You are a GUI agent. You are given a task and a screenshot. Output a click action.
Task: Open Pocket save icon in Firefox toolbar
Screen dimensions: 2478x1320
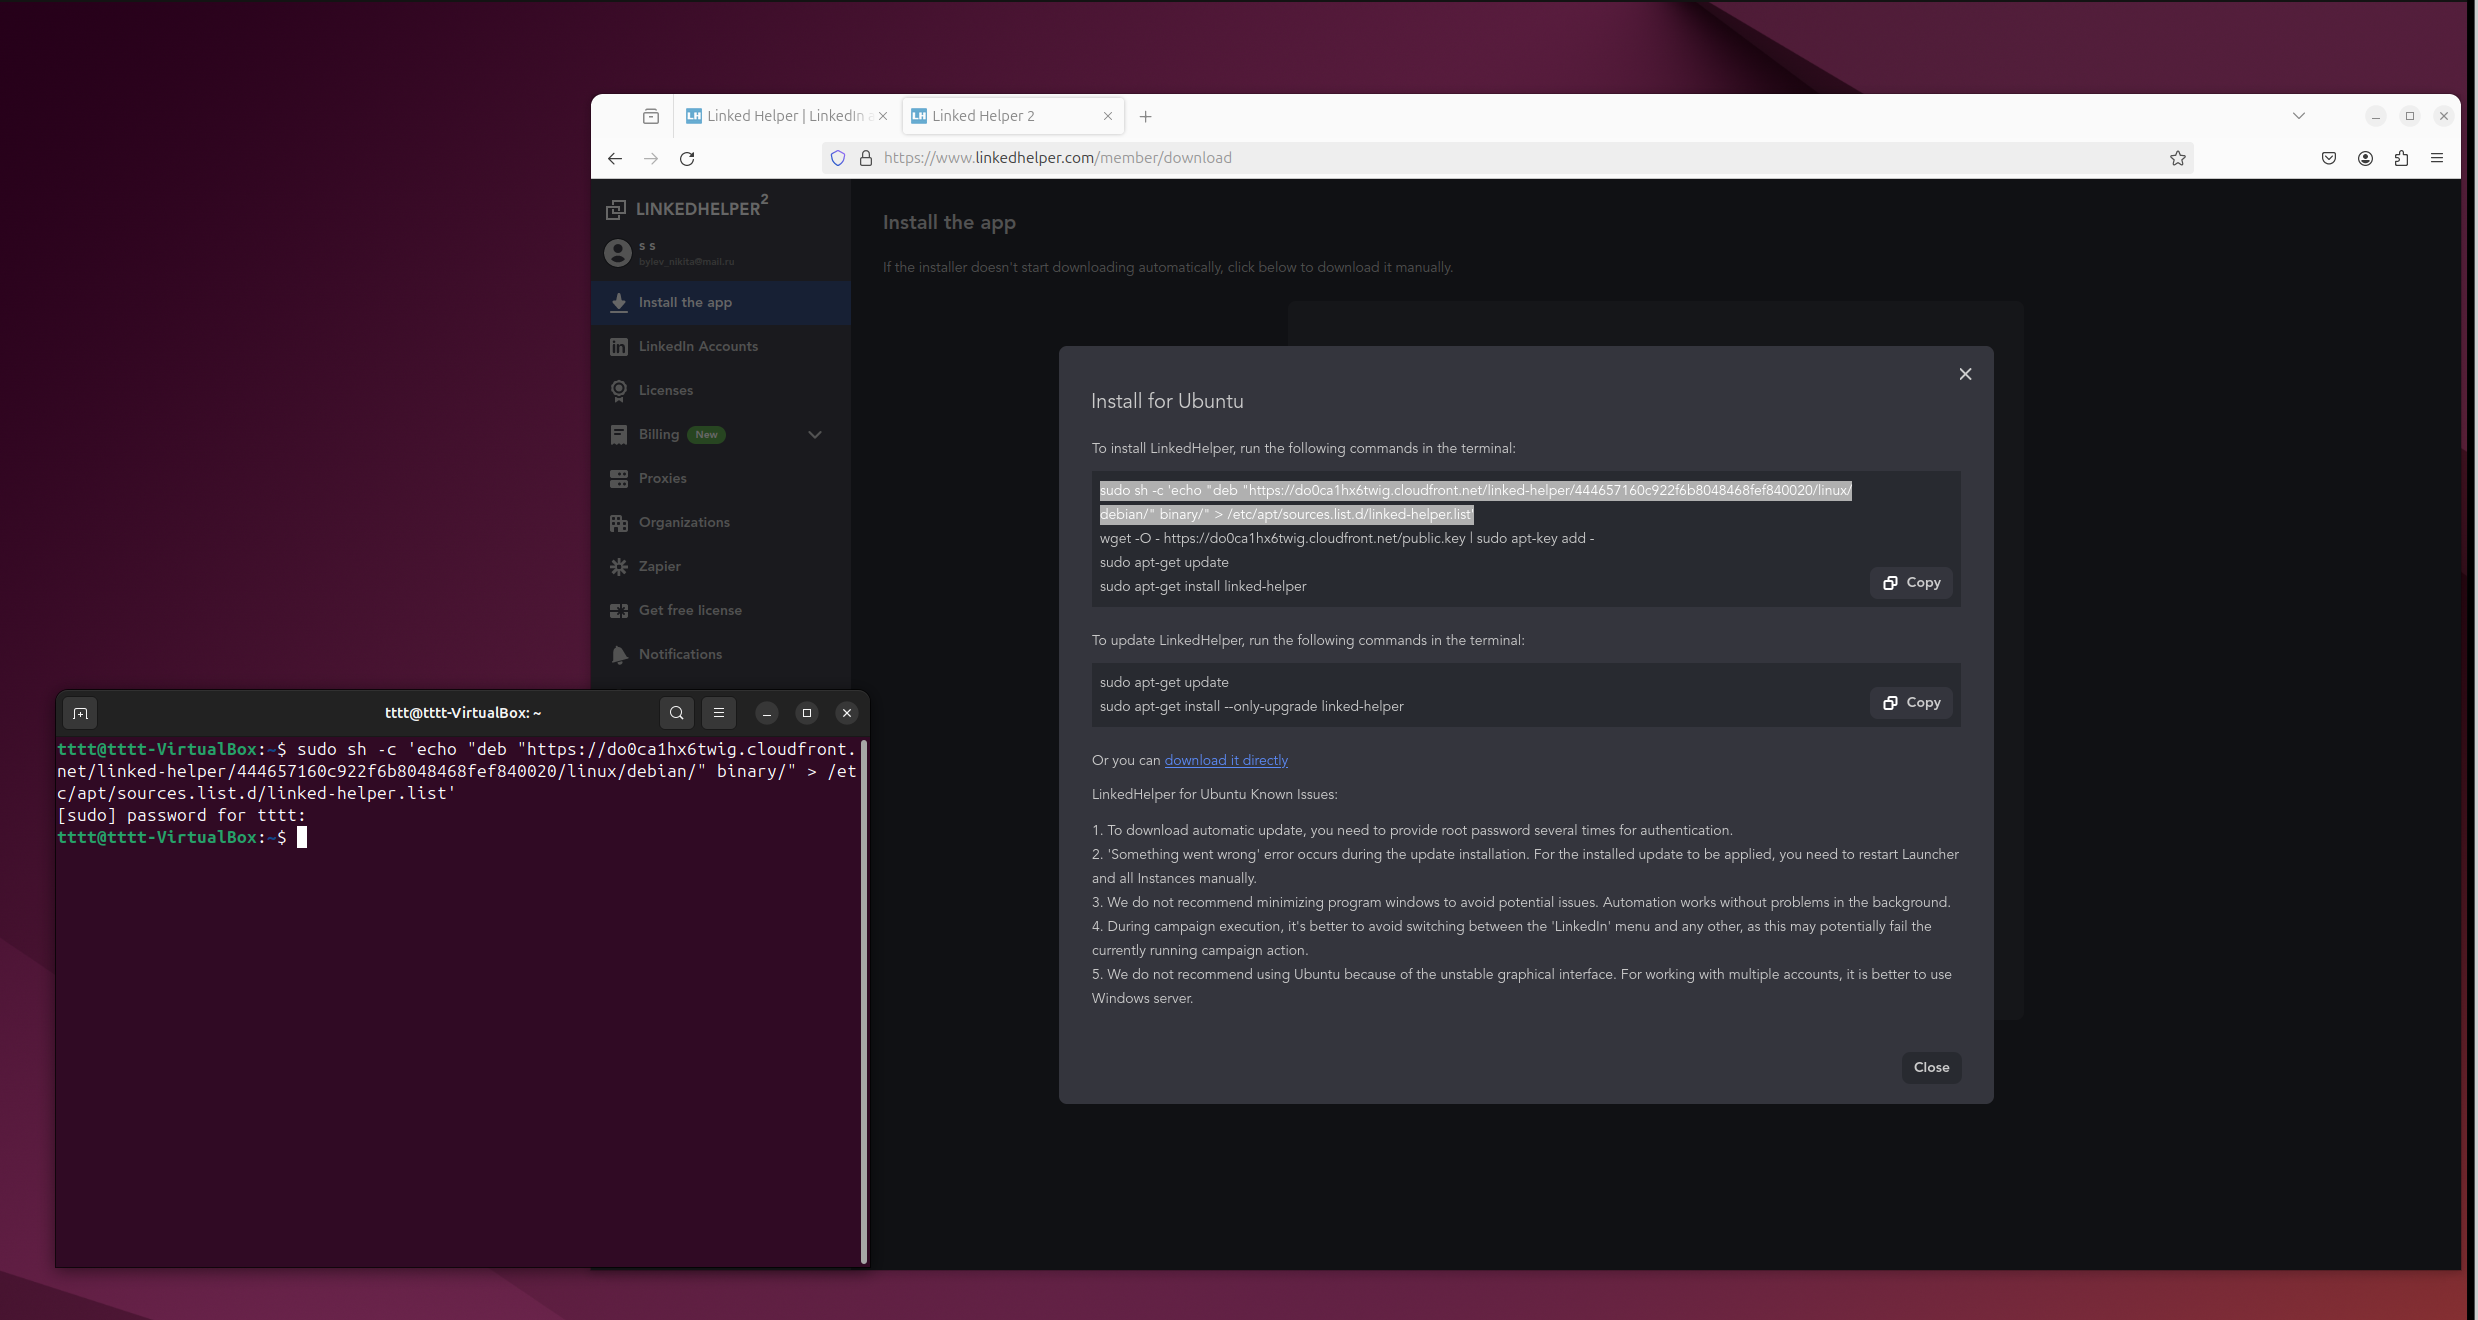2329,158
